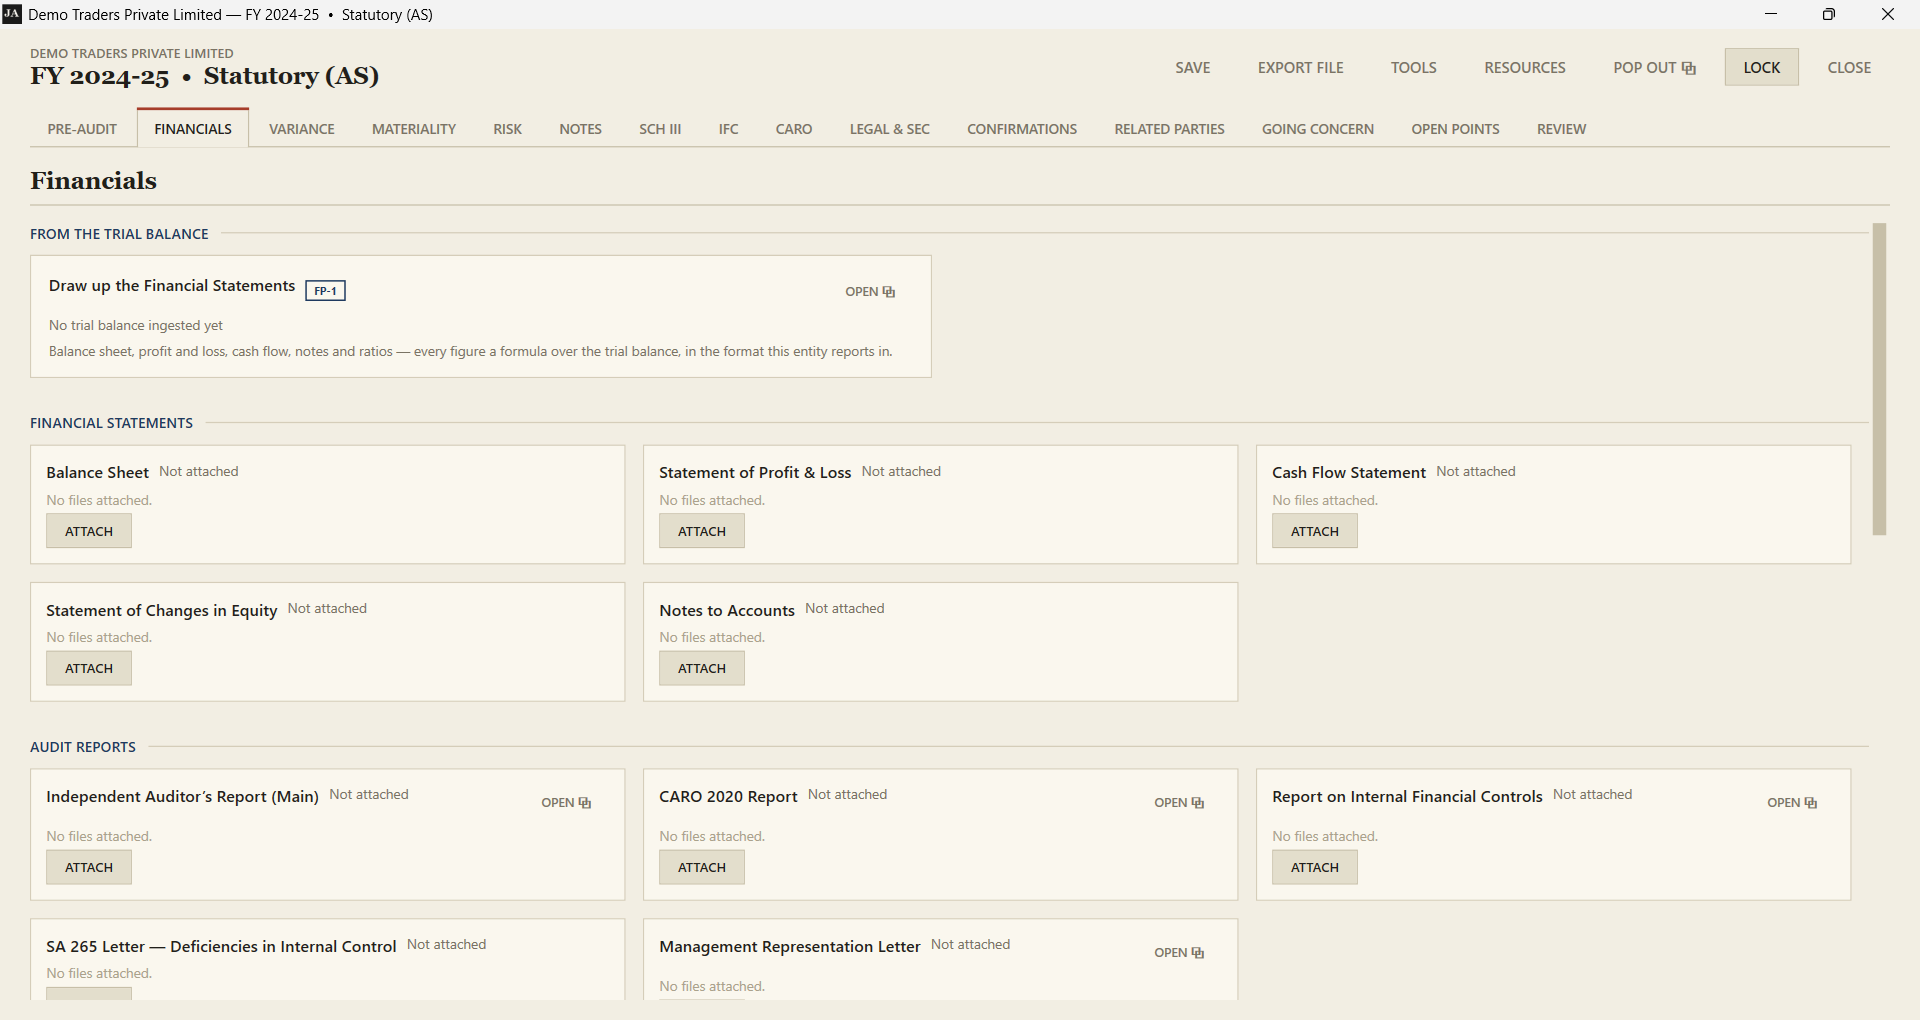Image resolution: width=1920 pixels, height=1020 pixels.
Task: Attach file to Cash Flow Statement
Action: [1315, 531]
